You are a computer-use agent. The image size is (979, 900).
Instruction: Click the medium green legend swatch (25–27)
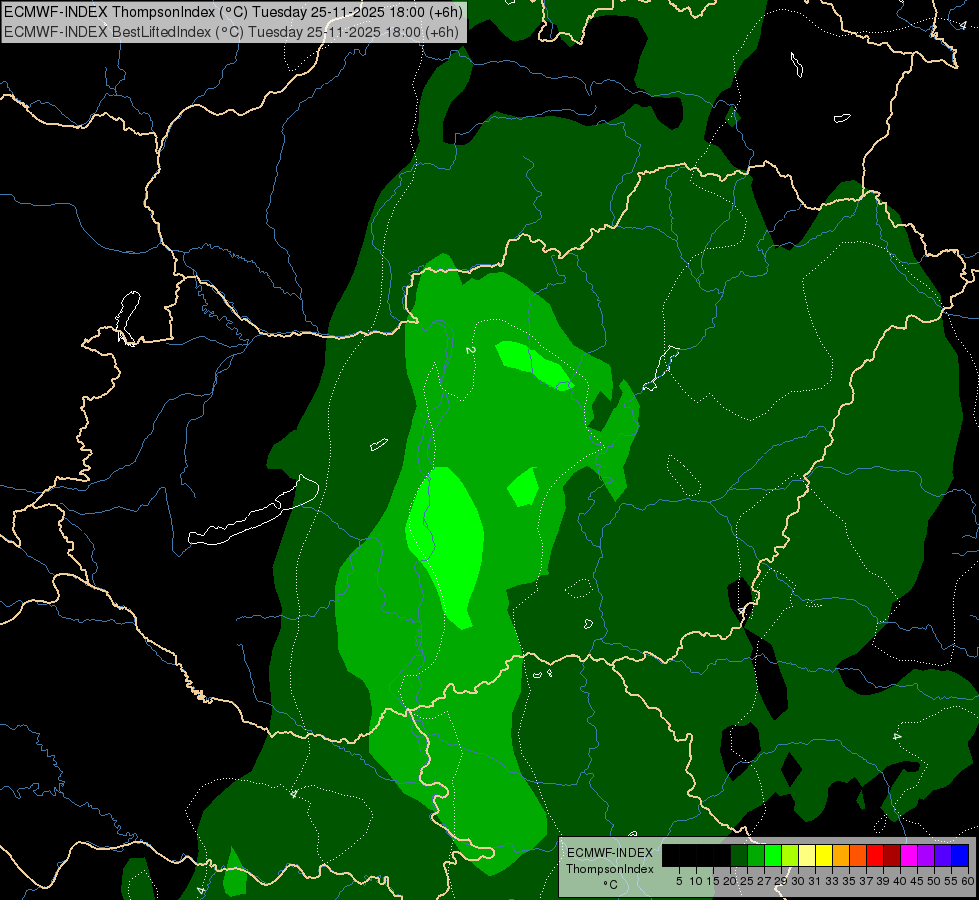point(756,855)
